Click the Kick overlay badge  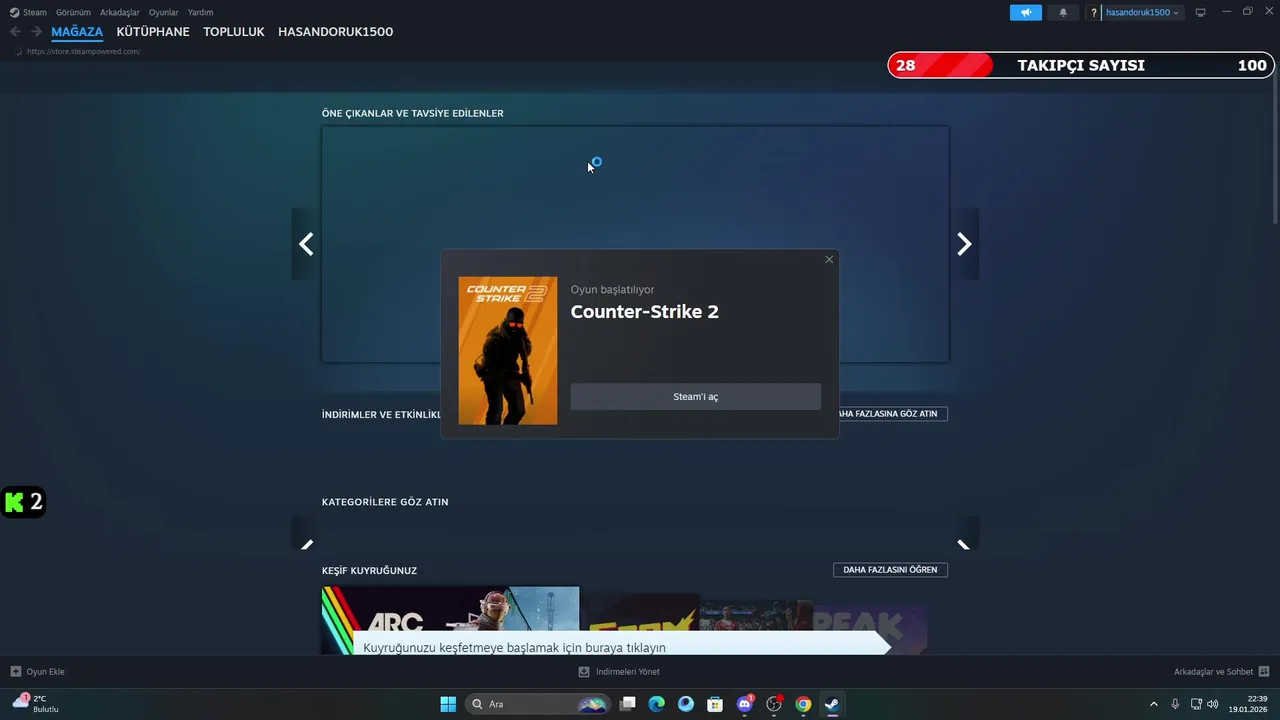pos(23,502)
